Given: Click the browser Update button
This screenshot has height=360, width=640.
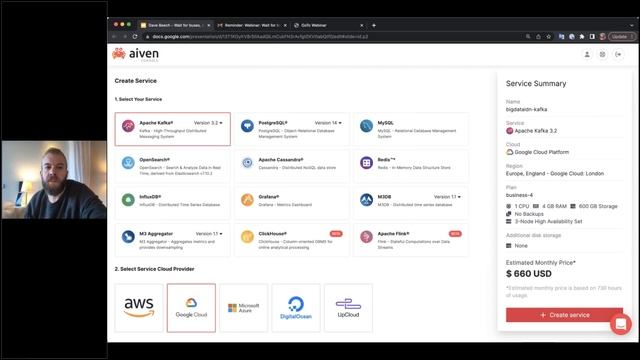Looking at the screenshot, I should [x=622, y=37].
